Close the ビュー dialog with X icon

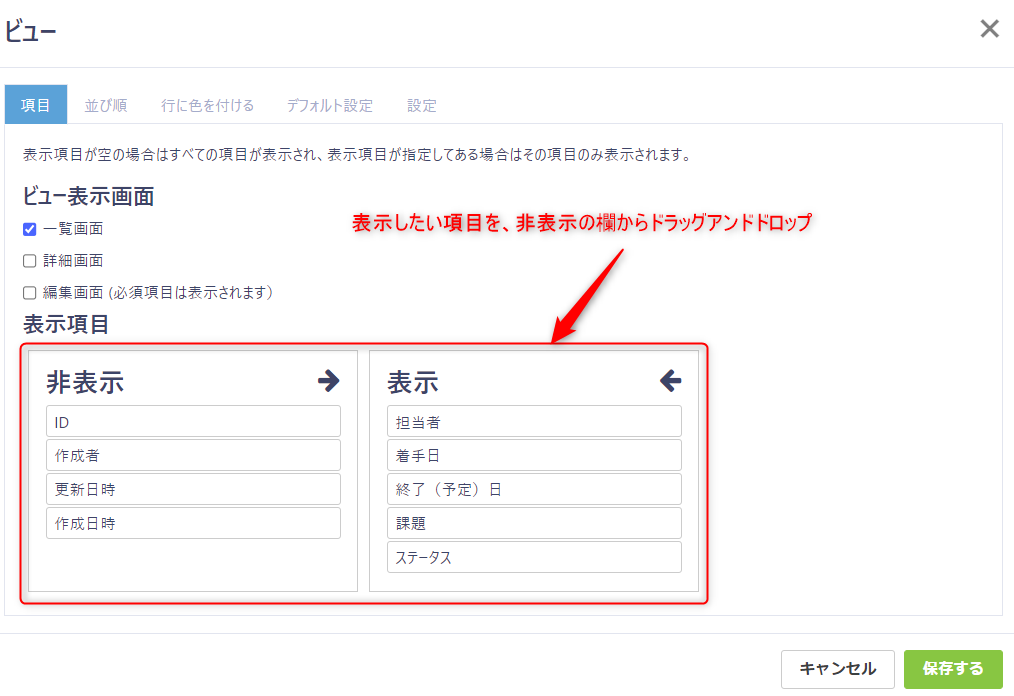tap(989, 29)
